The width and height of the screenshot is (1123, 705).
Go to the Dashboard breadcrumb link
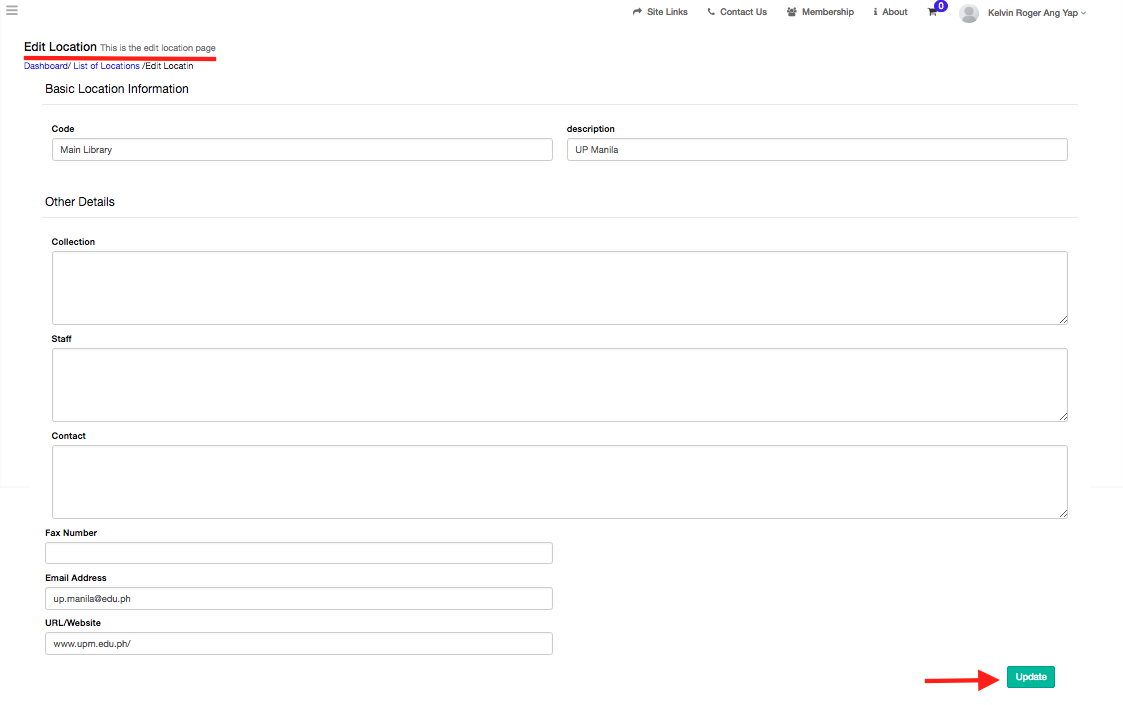45,66
